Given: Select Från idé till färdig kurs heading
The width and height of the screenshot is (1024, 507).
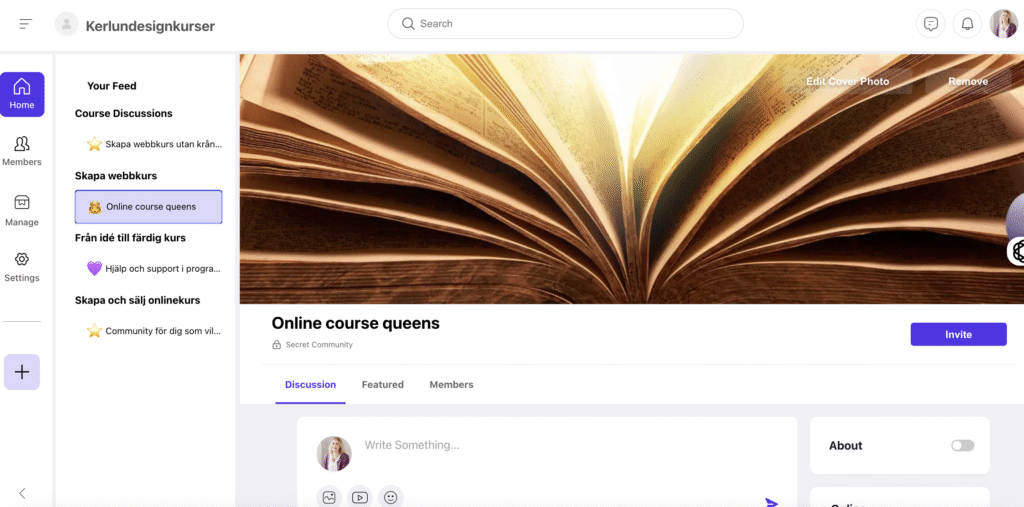Looking at the screenshot, I should click(x=130, y=238).
